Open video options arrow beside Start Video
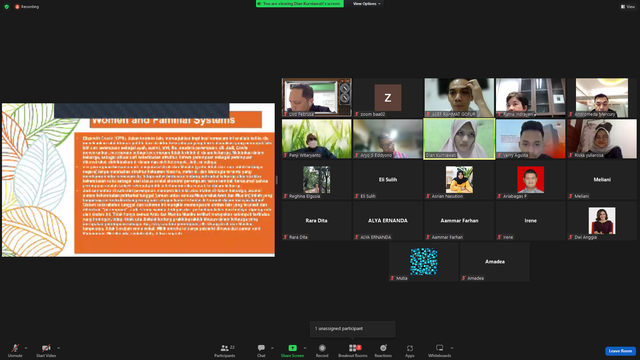Viewport: 640px width, 360px height. click(59, 348)
